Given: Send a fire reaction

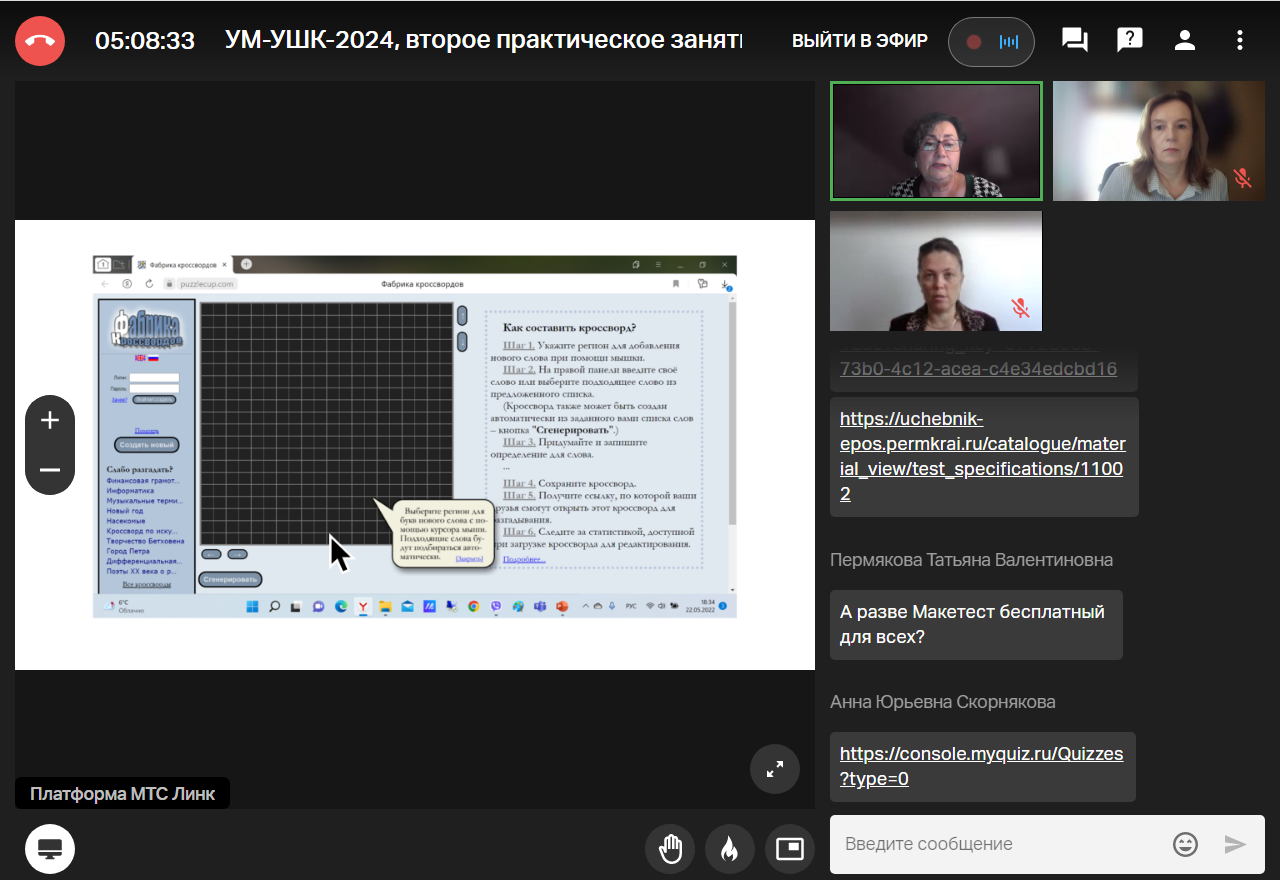Looking at the screenshot, I should 730,849.
